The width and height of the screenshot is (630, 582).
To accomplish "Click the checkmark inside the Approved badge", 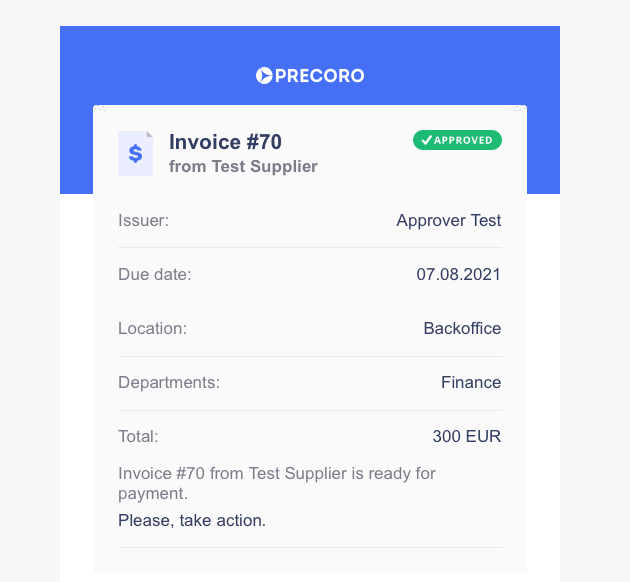I will pos(426,140).
